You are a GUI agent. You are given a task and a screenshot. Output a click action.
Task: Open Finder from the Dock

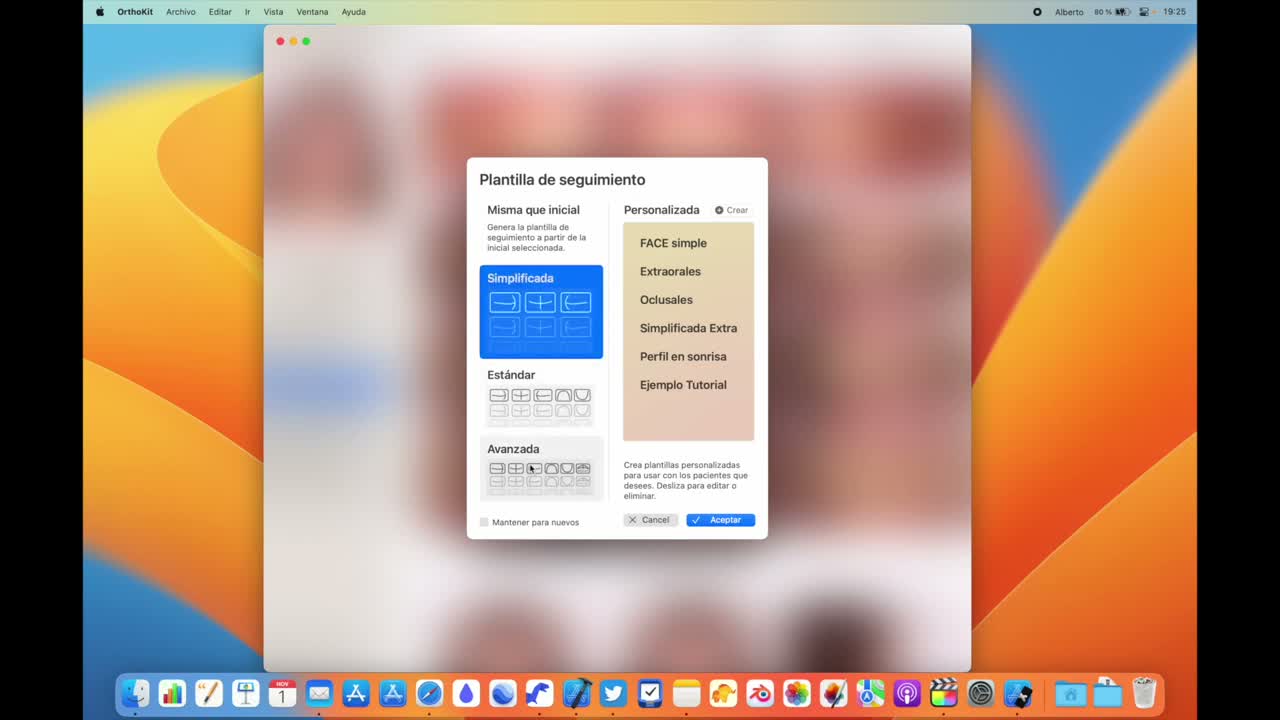click(x=135, y=693)
